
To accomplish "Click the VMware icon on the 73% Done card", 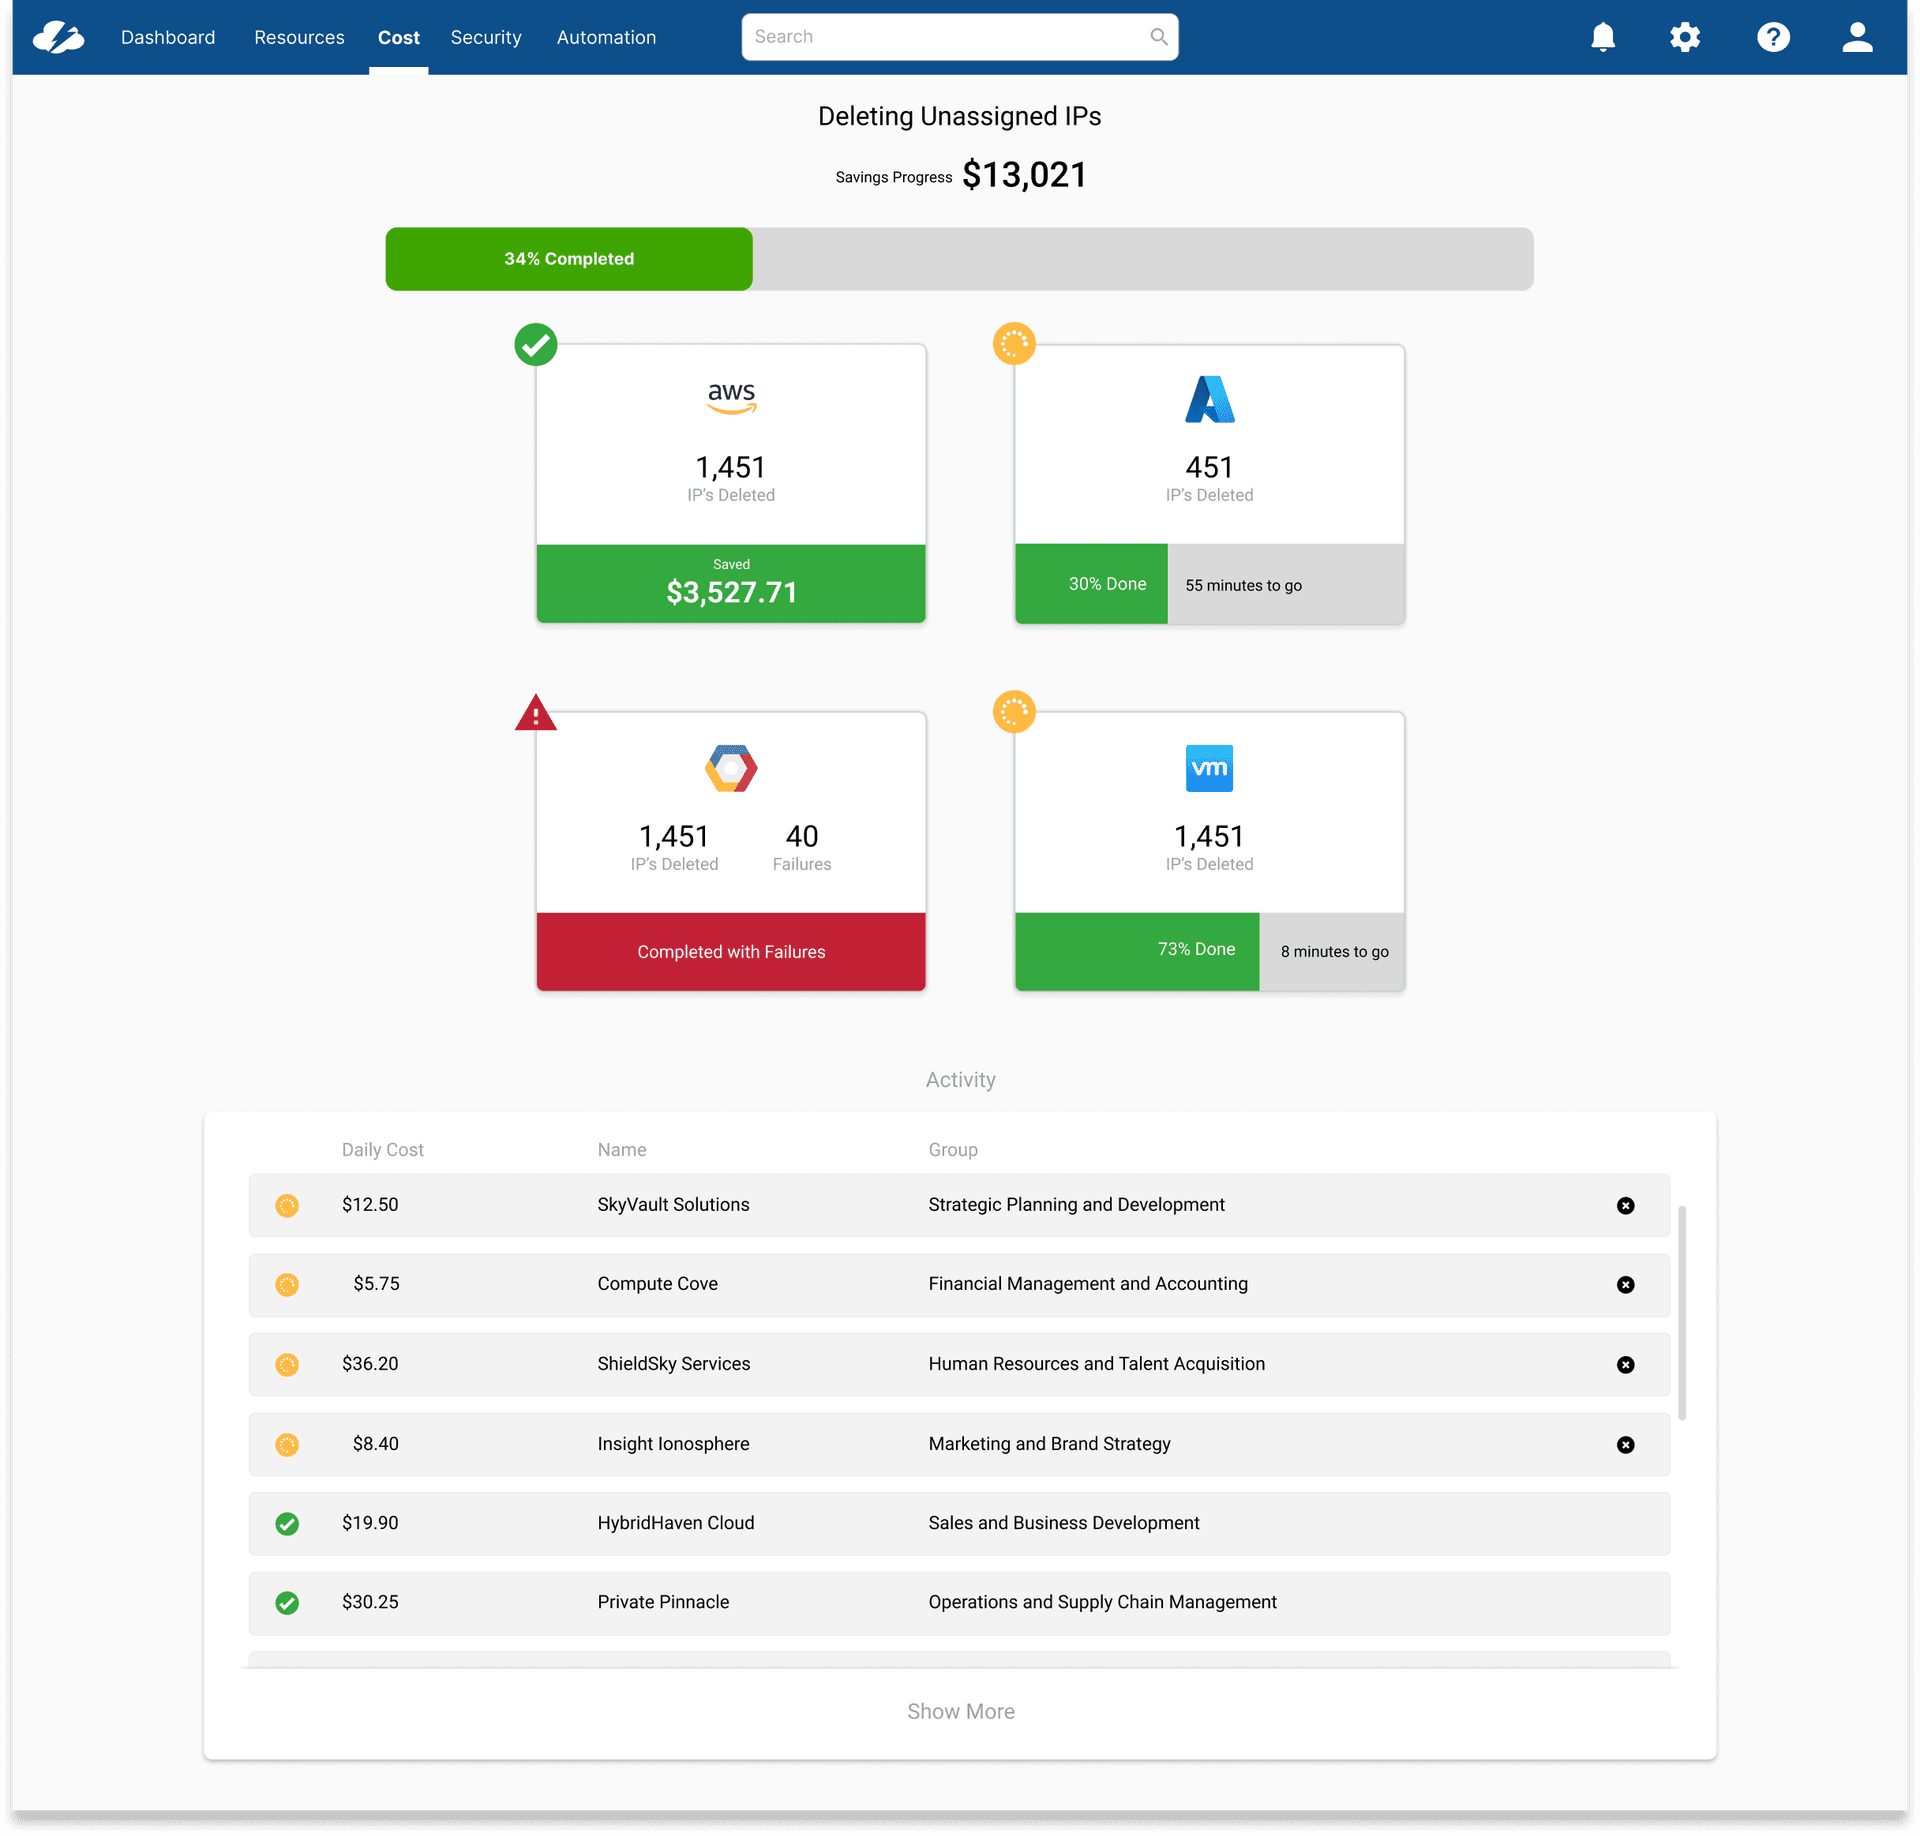I will pos(1210,768).
